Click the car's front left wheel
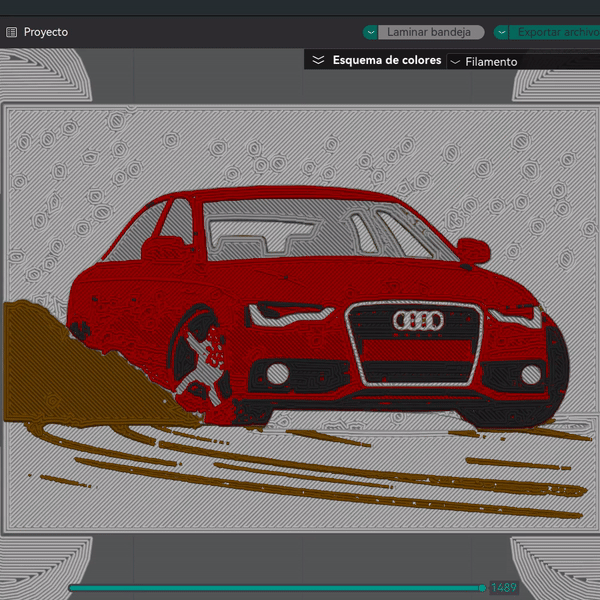This screenshot has width=600, height=600. [200, 365]
